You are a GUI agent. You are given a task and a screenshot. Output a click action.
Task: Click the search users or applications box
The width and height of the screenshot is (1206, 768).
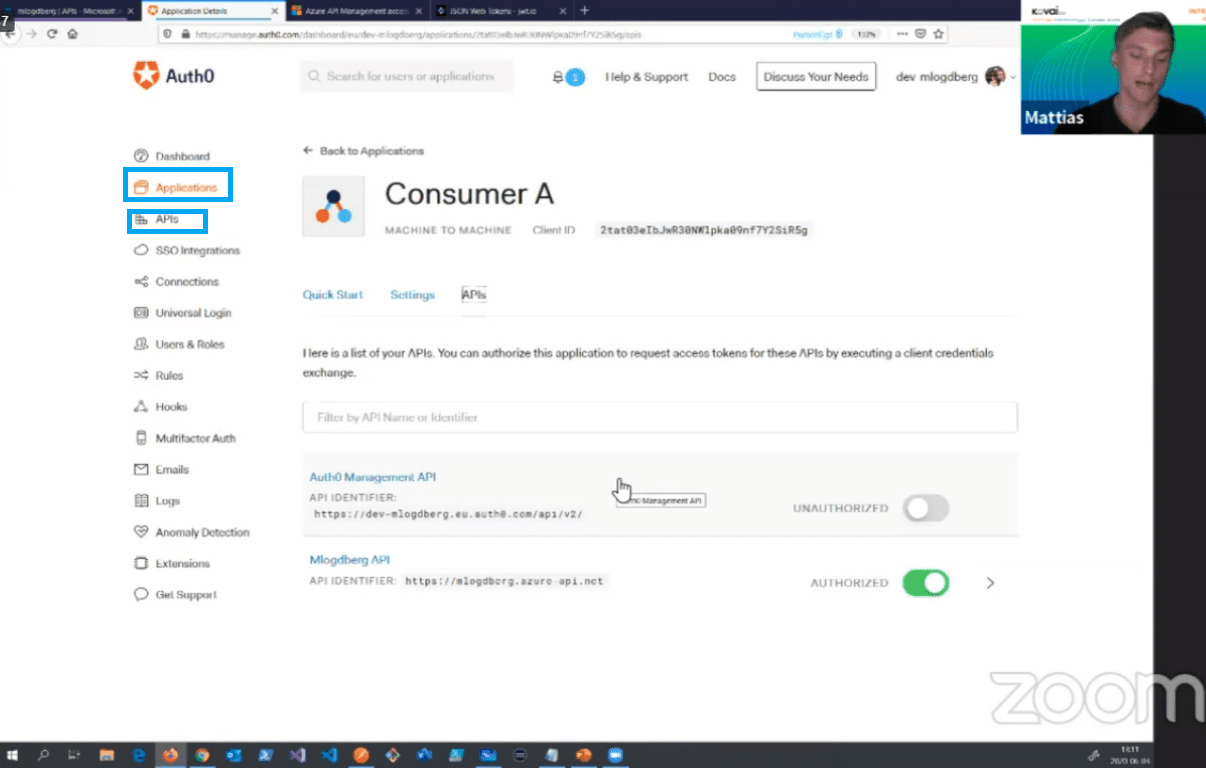(407, 76)
